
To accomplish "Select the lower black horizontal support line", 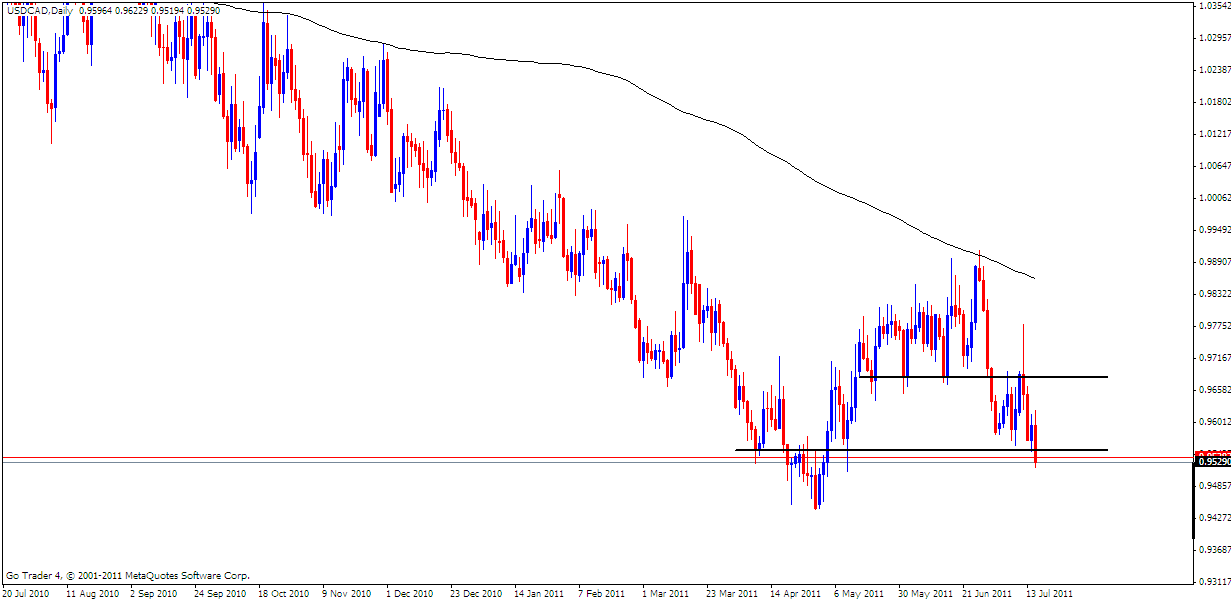I will [900, 450].
